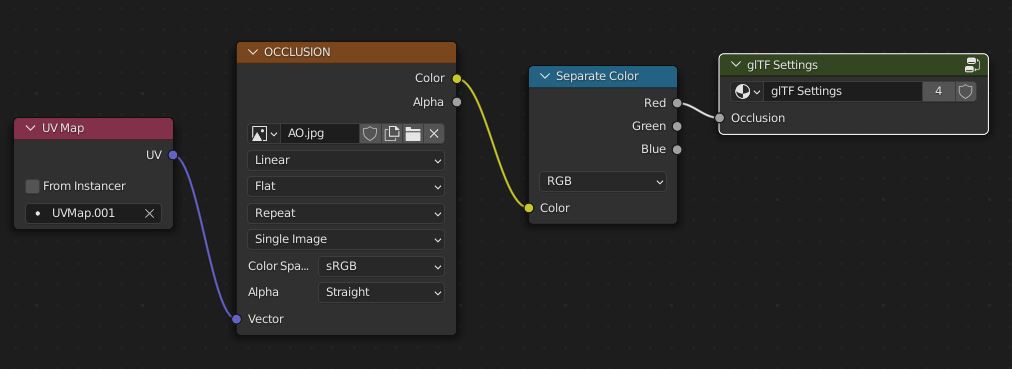
Task: Click glTF Settings Occlusion input socket
Action: pos(720,117)
